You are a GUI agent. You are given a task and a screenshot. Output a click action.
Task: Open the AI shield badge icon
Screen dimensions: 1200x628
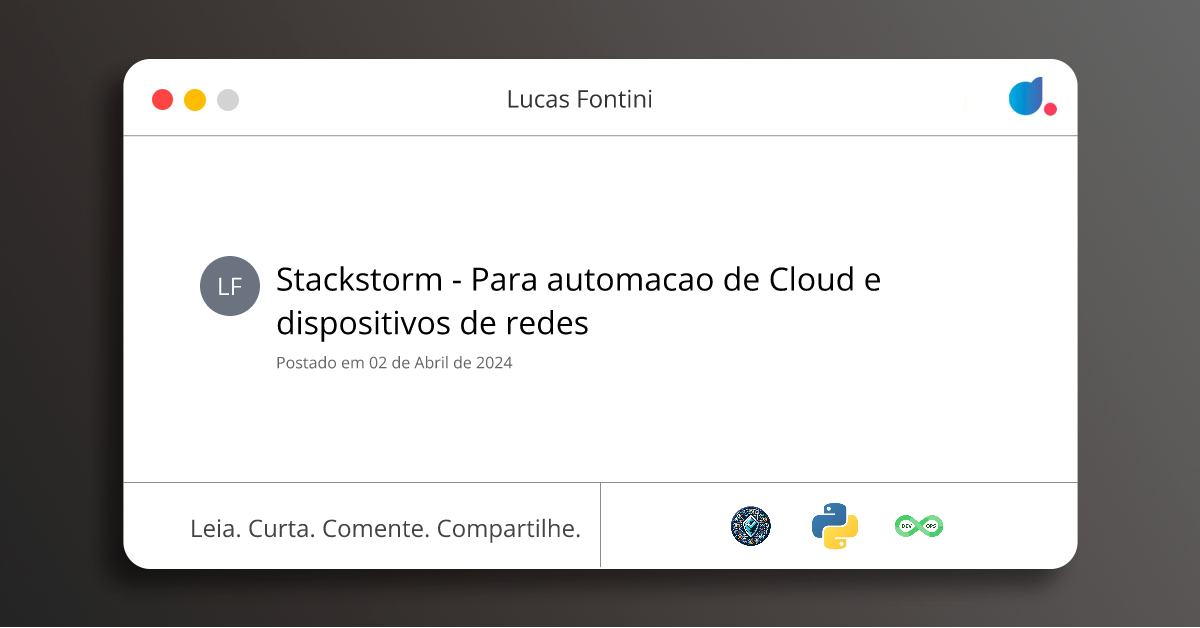(750, 525)
